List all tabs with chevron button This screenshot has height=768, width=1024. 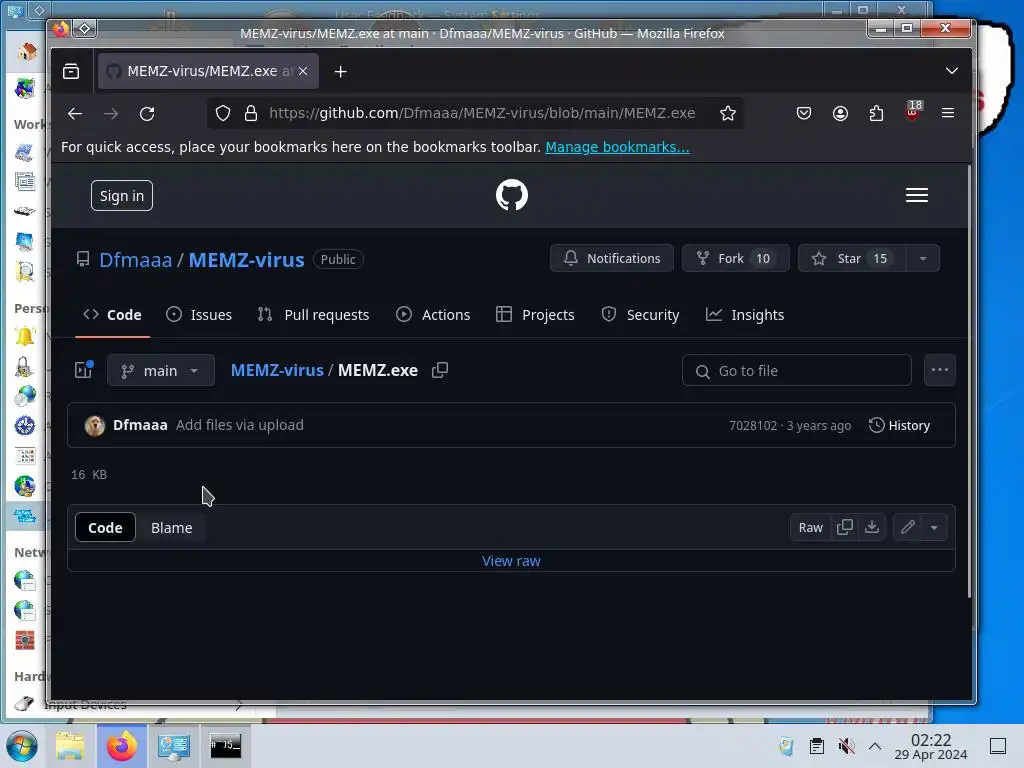point(952,71)
